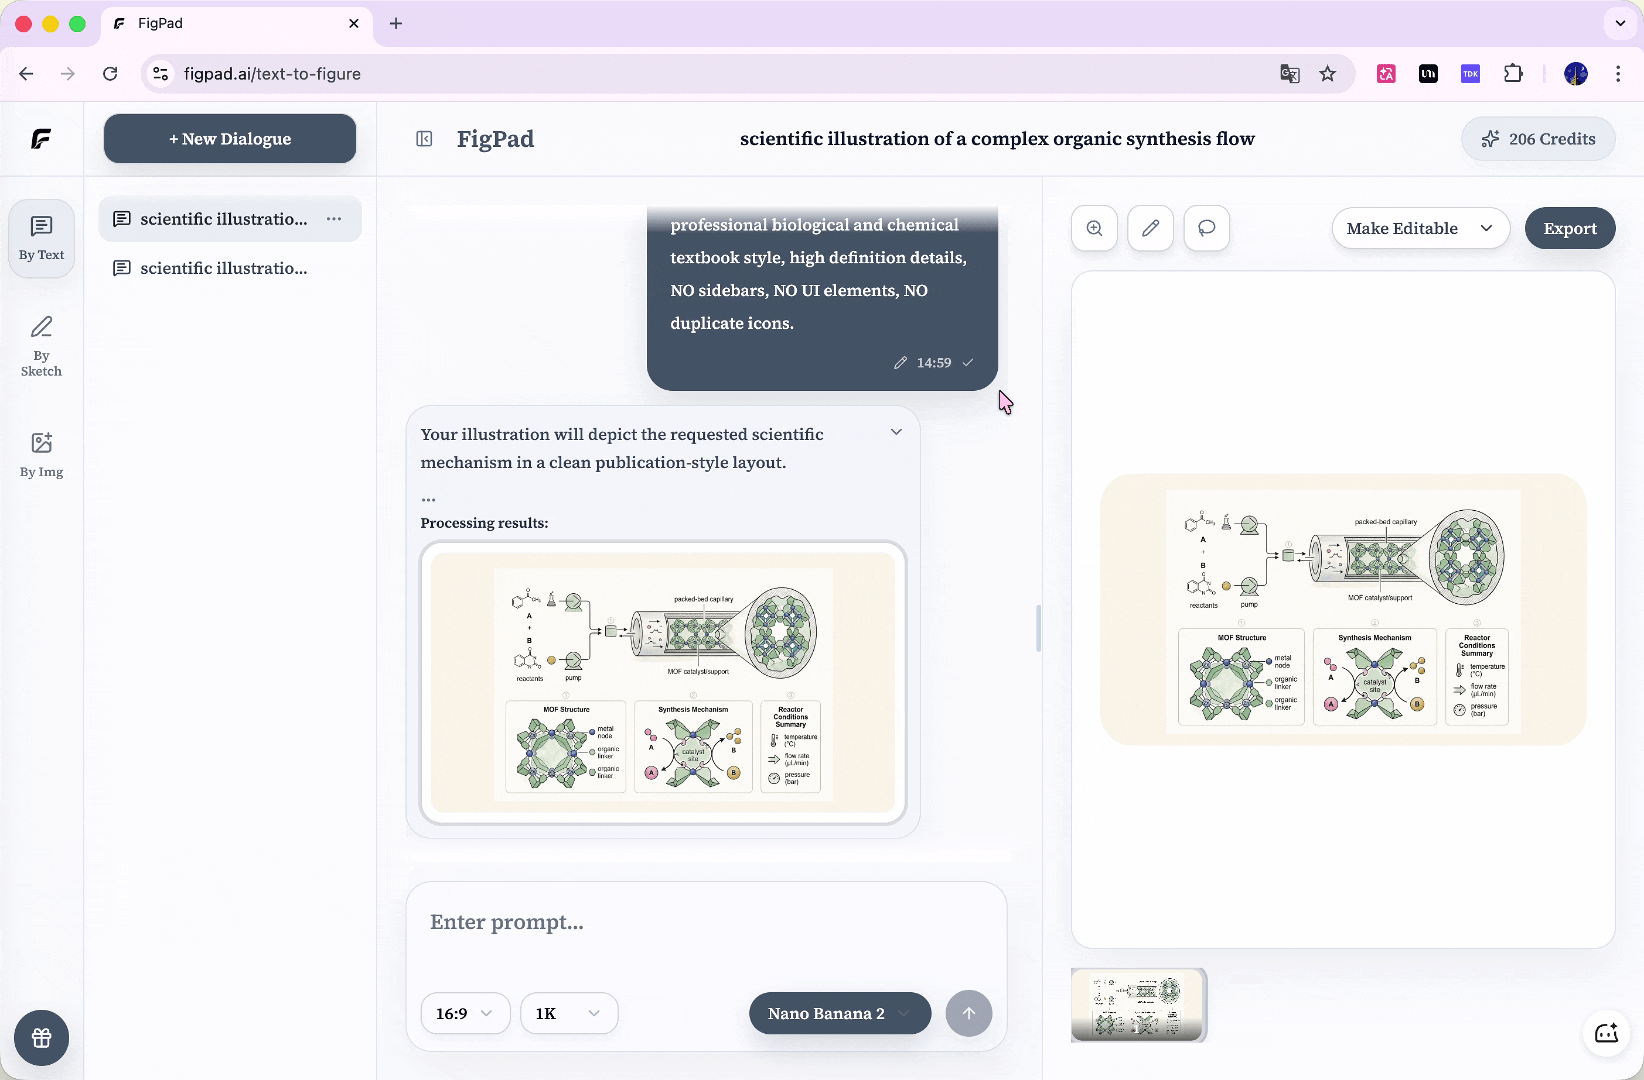The width and height of the screenshot is (1644, 1080).
Task: Select the pencil edit tool above canvas
Action: pyautogui.click(x=1150, y=228)
